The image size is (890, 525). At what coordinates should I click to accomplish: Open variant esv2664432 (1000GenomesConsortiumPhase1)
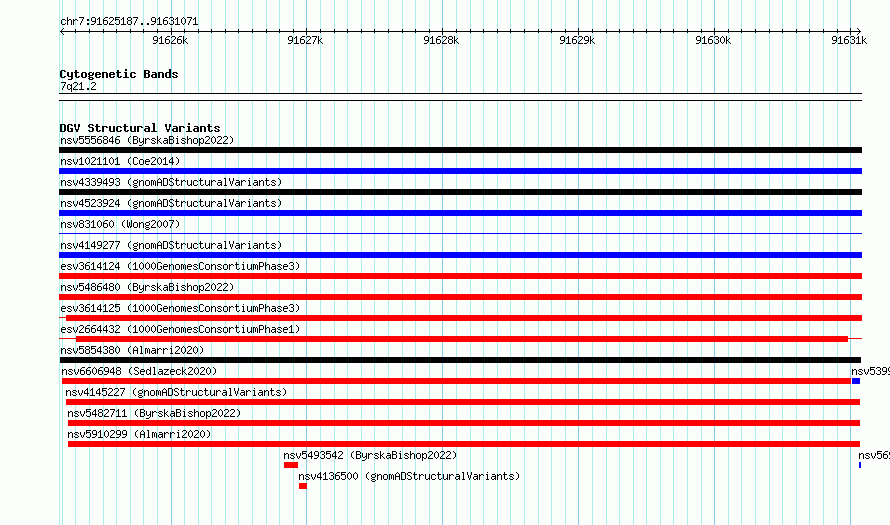tap(180, 329)
